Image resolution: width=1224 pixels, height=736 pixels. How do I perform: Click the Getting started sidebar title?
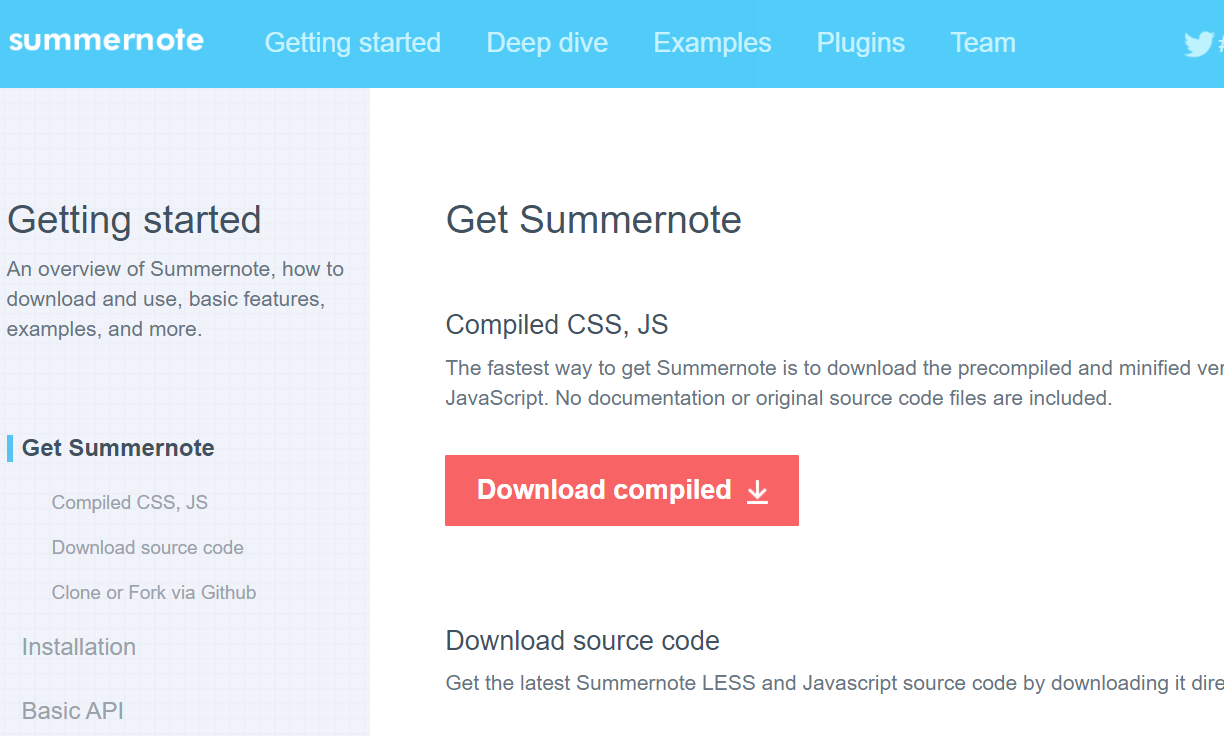pos(134,220)
